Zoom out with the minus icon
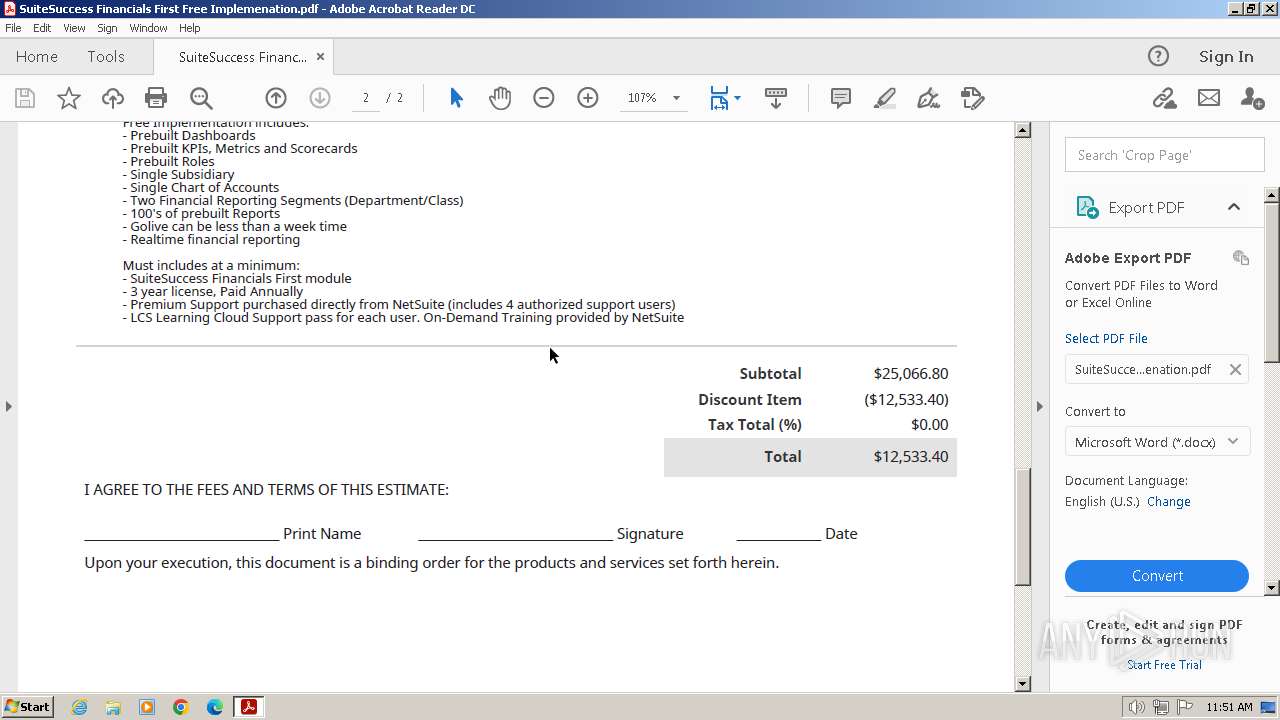The height and width of the screenshot is (720, 1280). pos(544,98)
